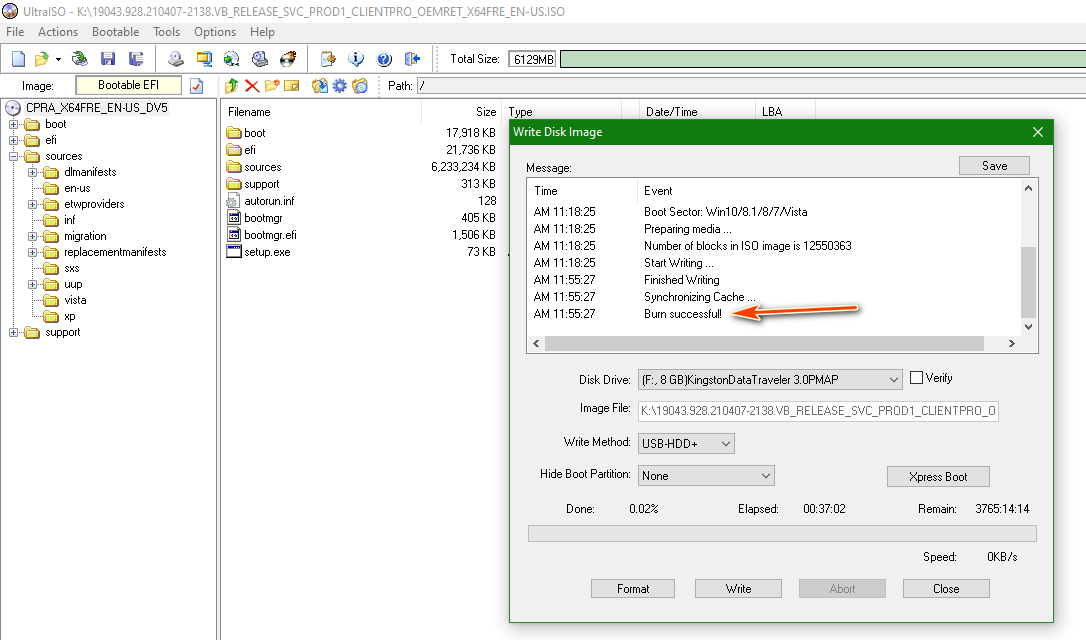This screenshot has height=640, width=1086.
Task: Click the Open CD/DVD toolbar icon
Action: point(80,59)
